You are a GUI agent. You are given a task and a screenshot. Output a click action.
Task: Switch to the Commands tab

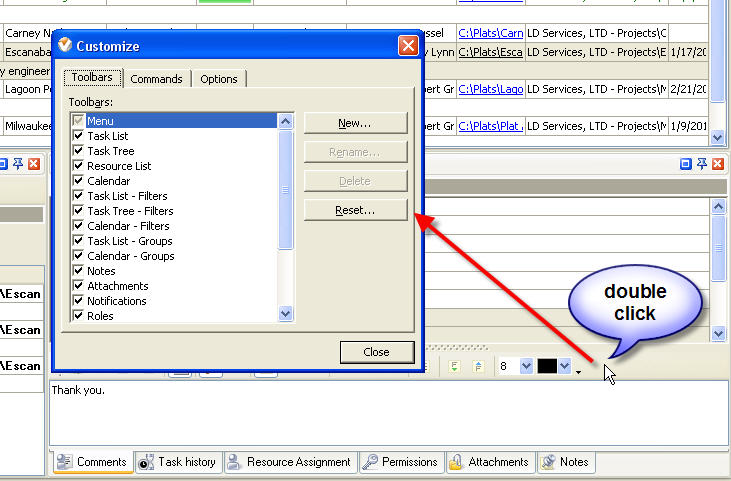(x=156, y=79)
